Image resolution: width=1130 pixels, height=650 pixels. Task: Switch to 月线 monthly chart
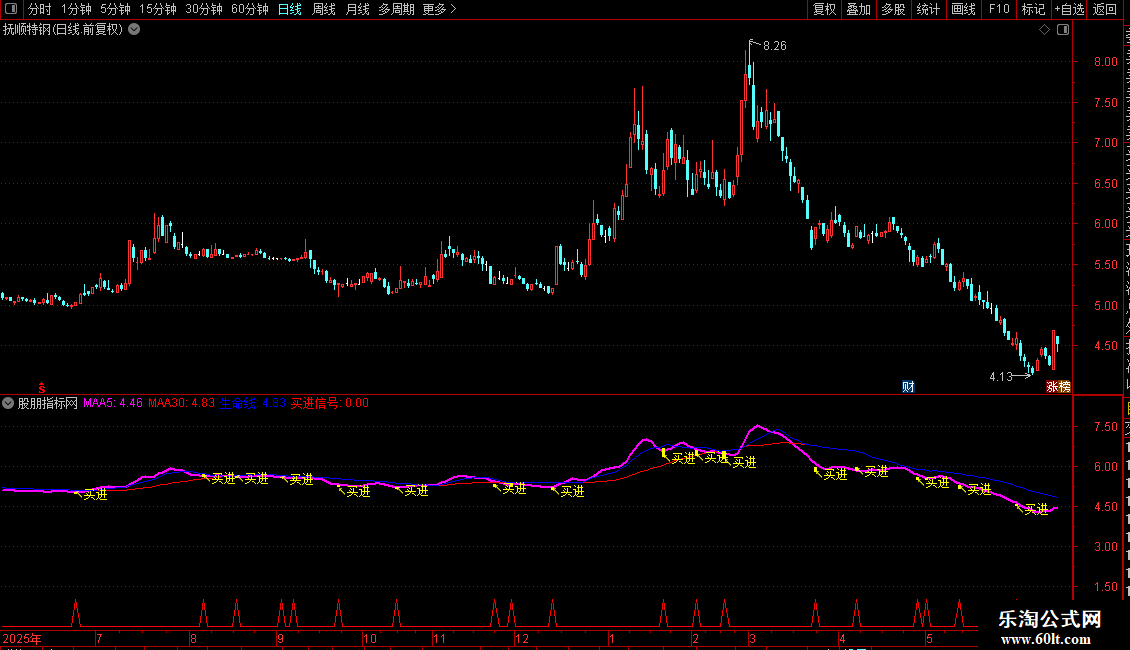(357, 9)
